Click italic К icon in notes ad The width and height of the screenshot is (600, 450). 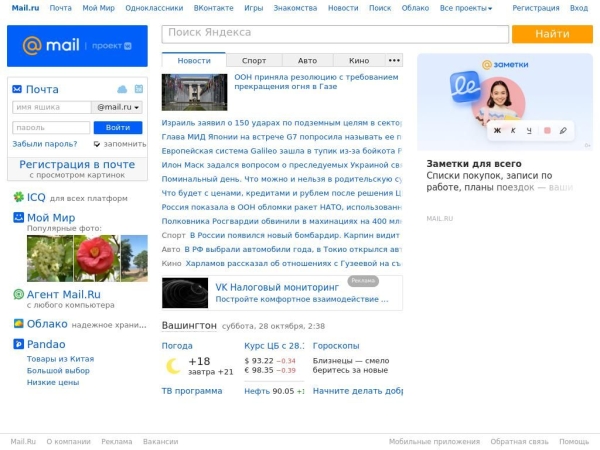[513, 130]
